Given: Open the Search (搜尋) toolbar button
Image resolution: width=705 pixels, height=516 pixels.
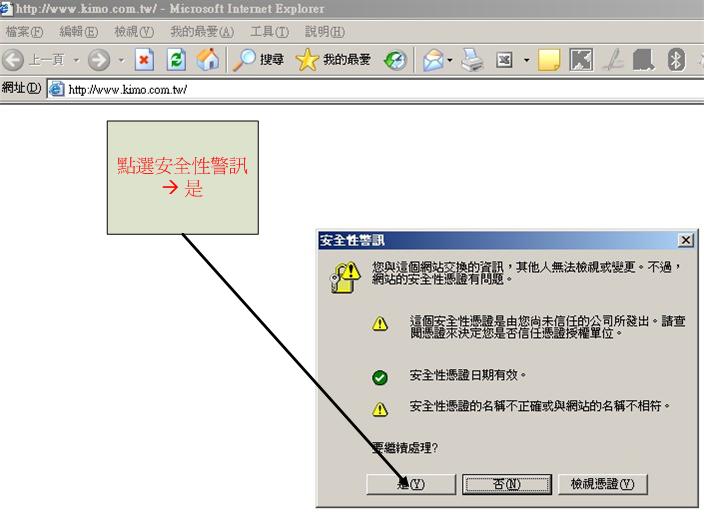Looking at the screenshot, I should (258, 60).
